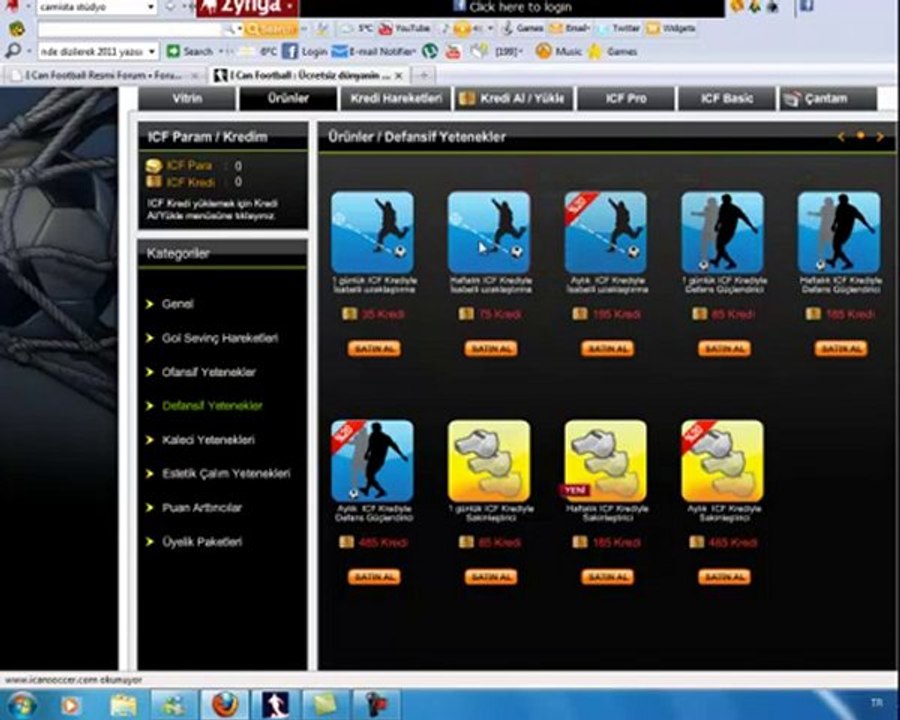Select the Ofansif Yetenekler category
Image resolution: width=900 pixels, height=720 pixels.
(x=208, y=372)
